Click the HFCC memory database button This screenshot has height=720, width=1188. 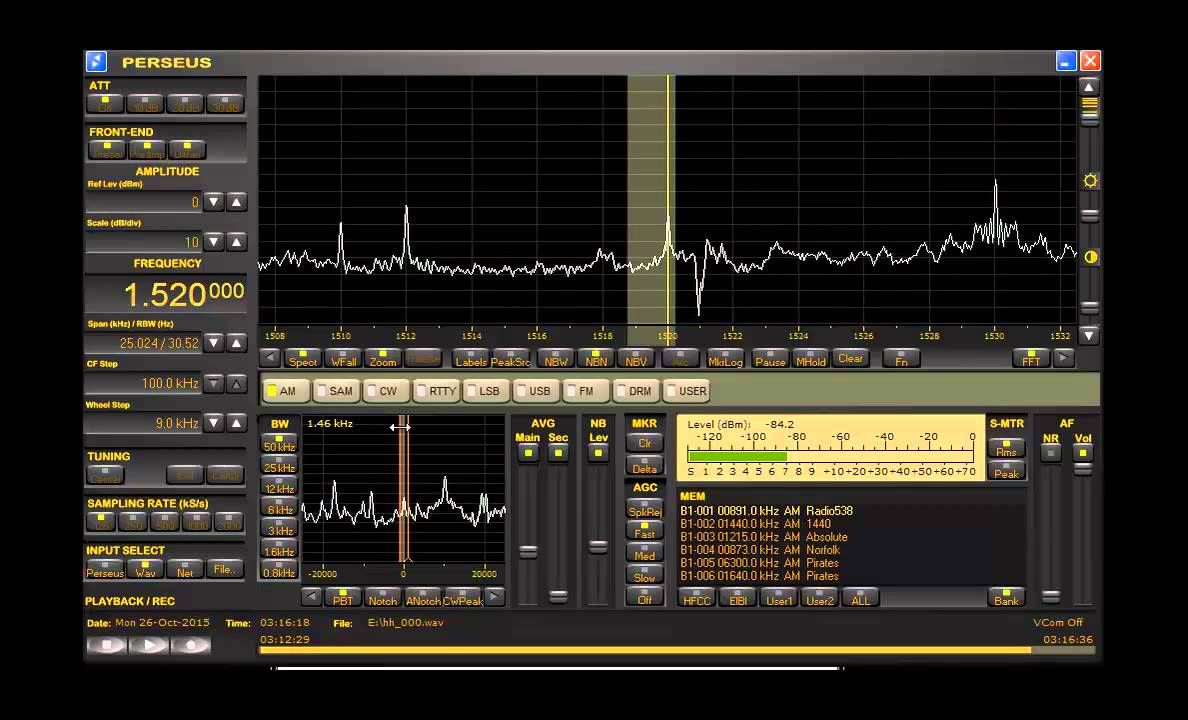point(697,598)
